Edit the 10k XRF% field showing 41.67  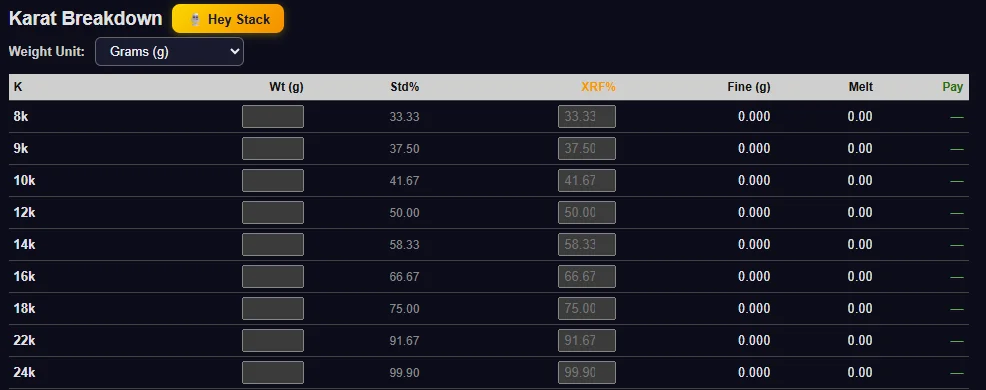coord(587,181)
